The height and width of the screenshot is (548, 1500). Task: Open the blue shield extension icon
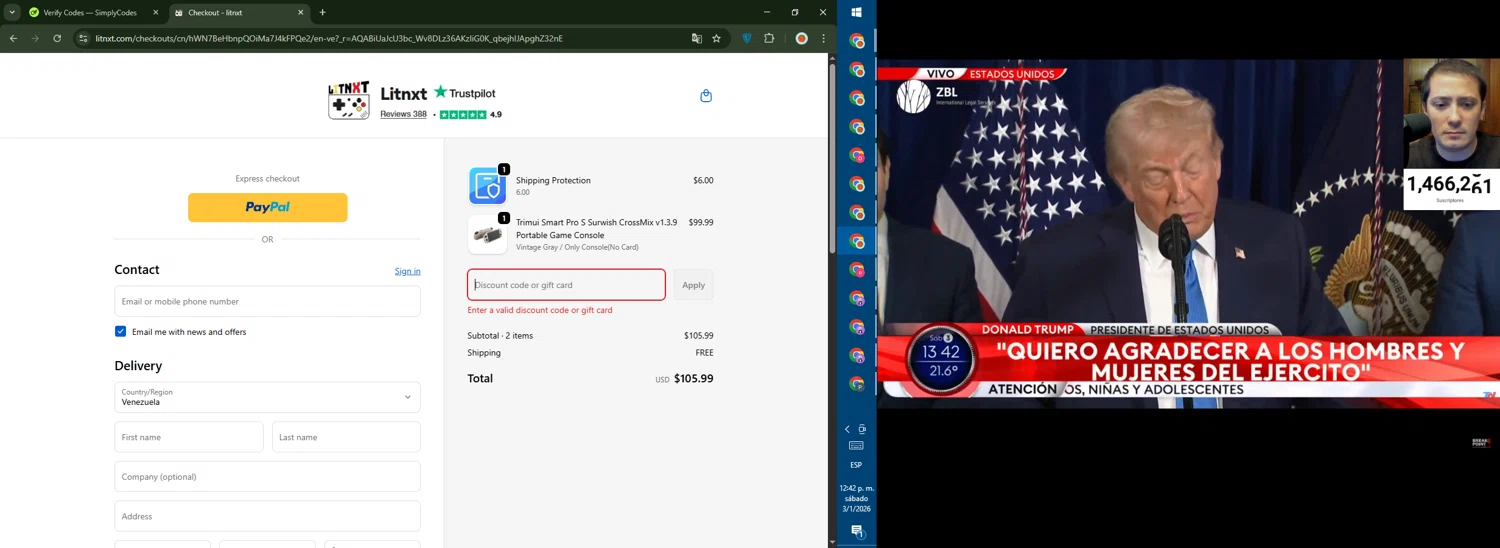pos(746,39)
